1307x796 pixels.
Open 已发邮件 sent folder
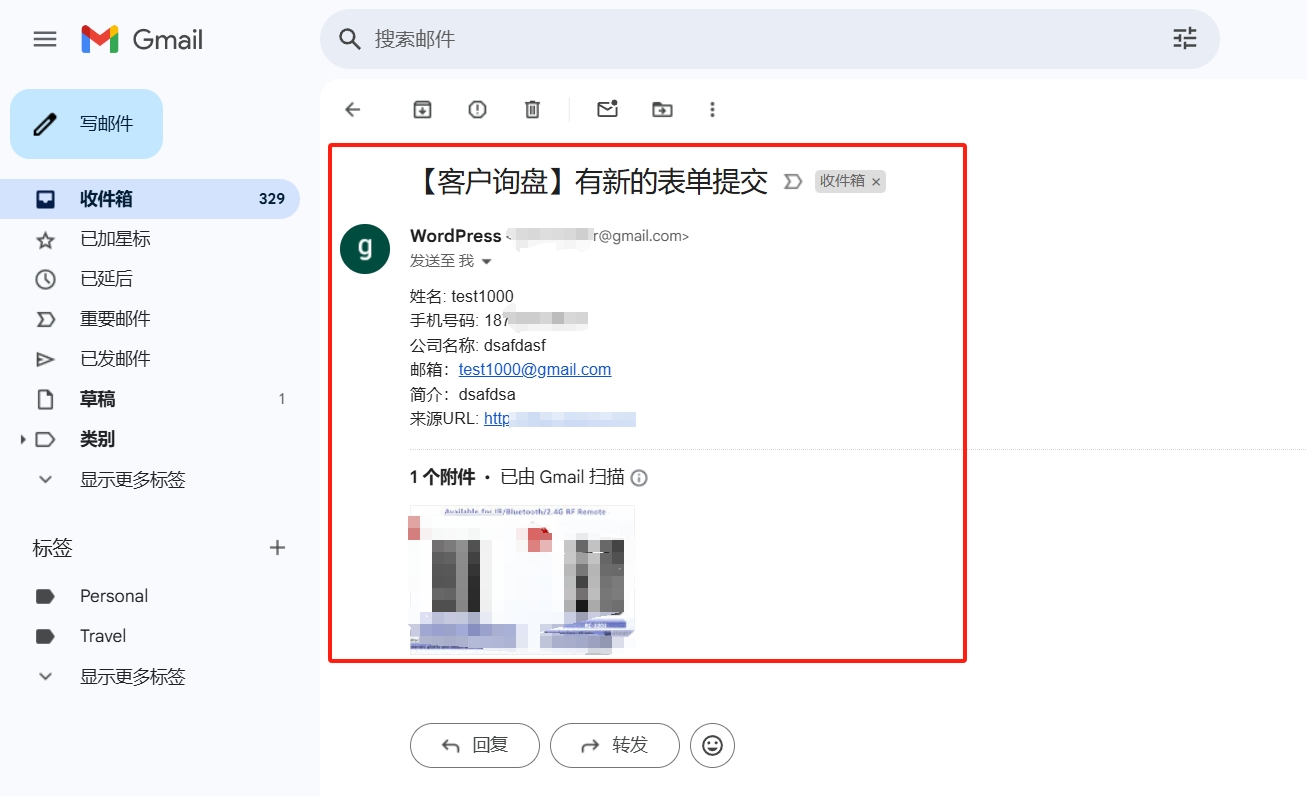150,359
